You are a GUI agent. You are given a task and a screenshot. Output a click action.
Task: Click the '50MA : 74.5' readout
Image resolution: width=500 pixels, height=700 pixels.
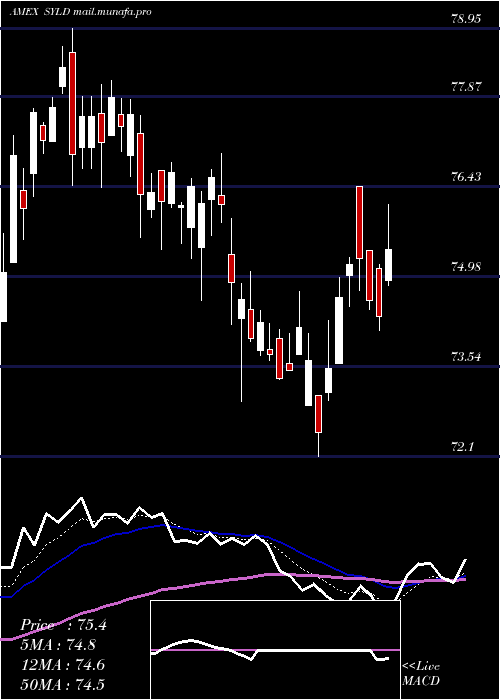tap(63, 685)
